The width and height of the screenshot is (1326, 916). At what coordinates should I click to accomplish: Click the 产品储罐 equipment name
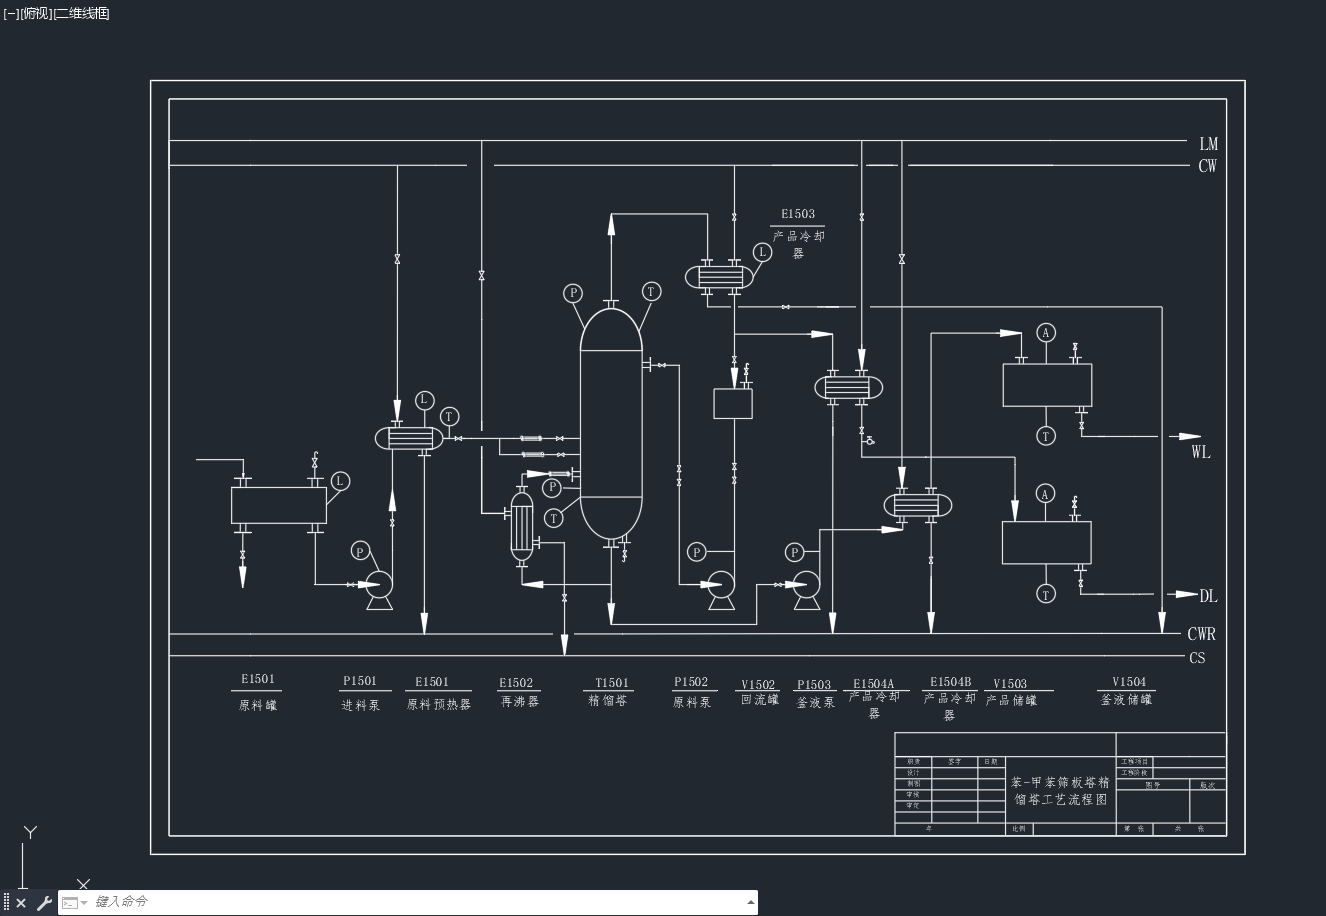click(1012, 700)
